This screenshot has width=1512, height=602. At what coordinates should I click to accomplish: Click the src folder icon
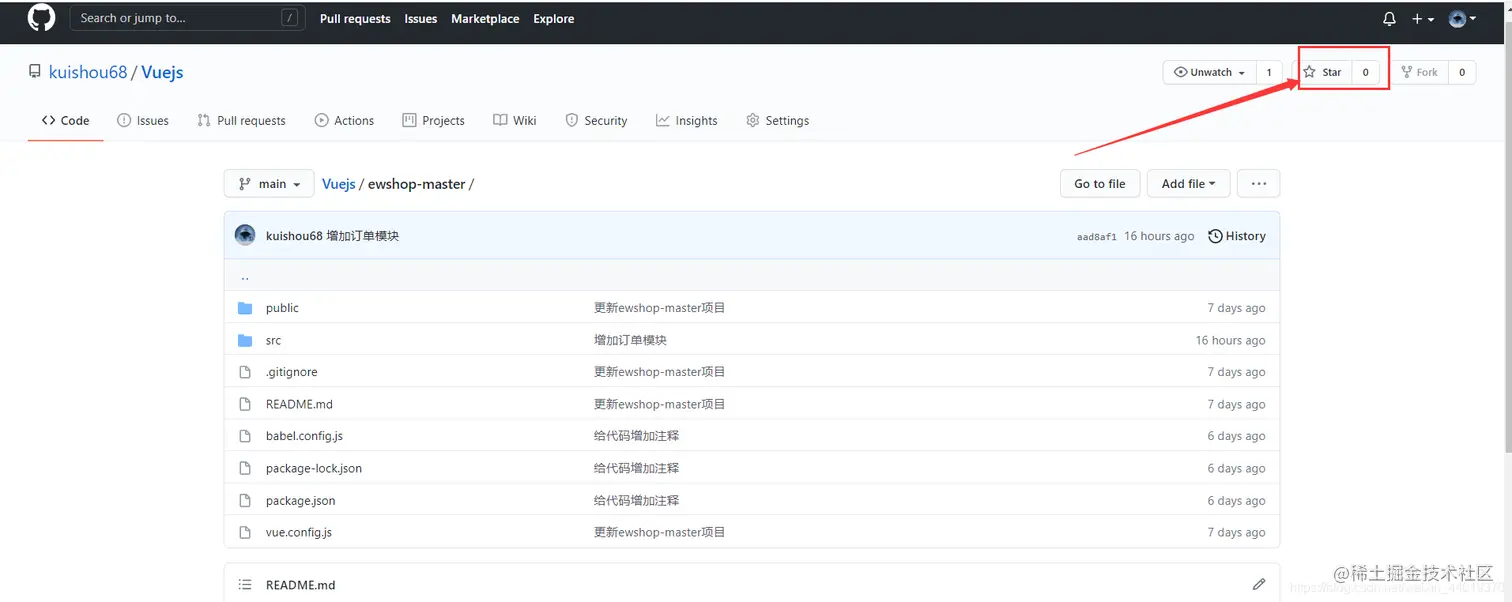point(245,340)
